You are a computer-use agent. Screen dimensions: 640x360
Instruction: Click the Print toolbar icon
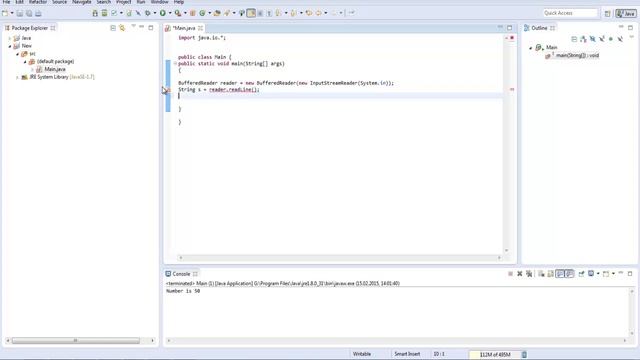click(x=38, y=13)
